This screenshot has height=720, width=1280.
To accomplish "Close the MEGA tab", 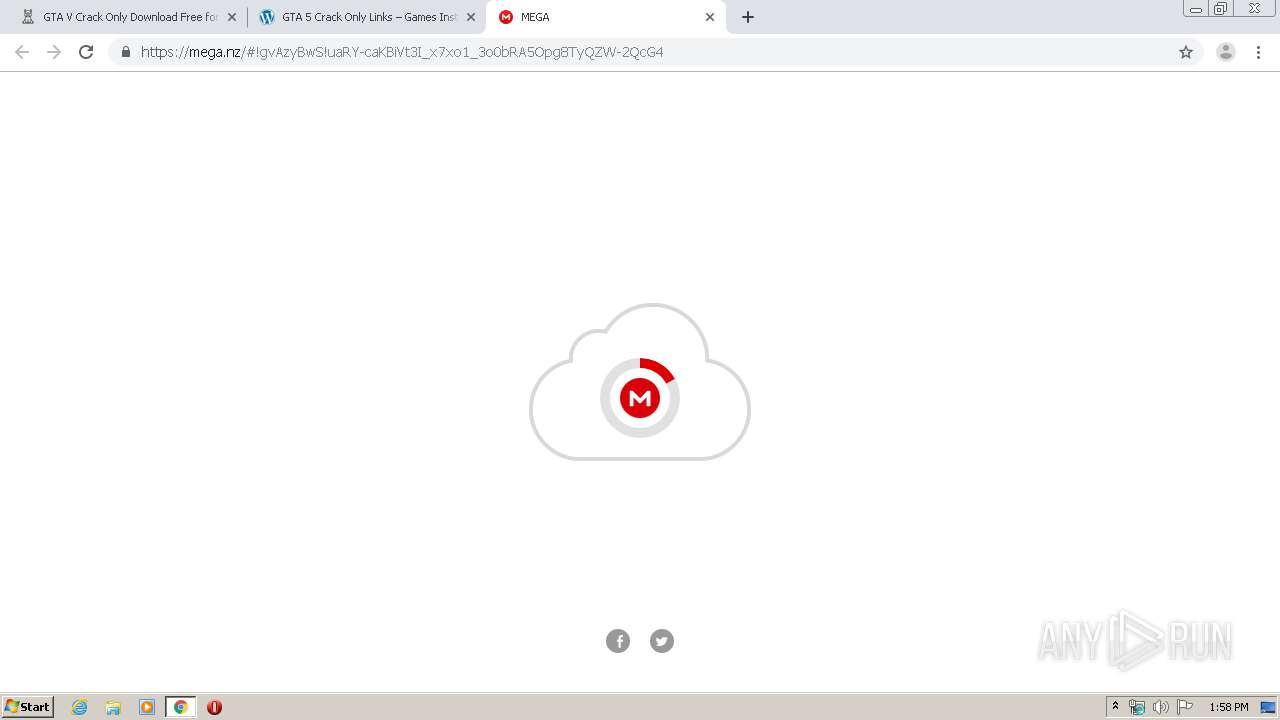I will point(710,17).
